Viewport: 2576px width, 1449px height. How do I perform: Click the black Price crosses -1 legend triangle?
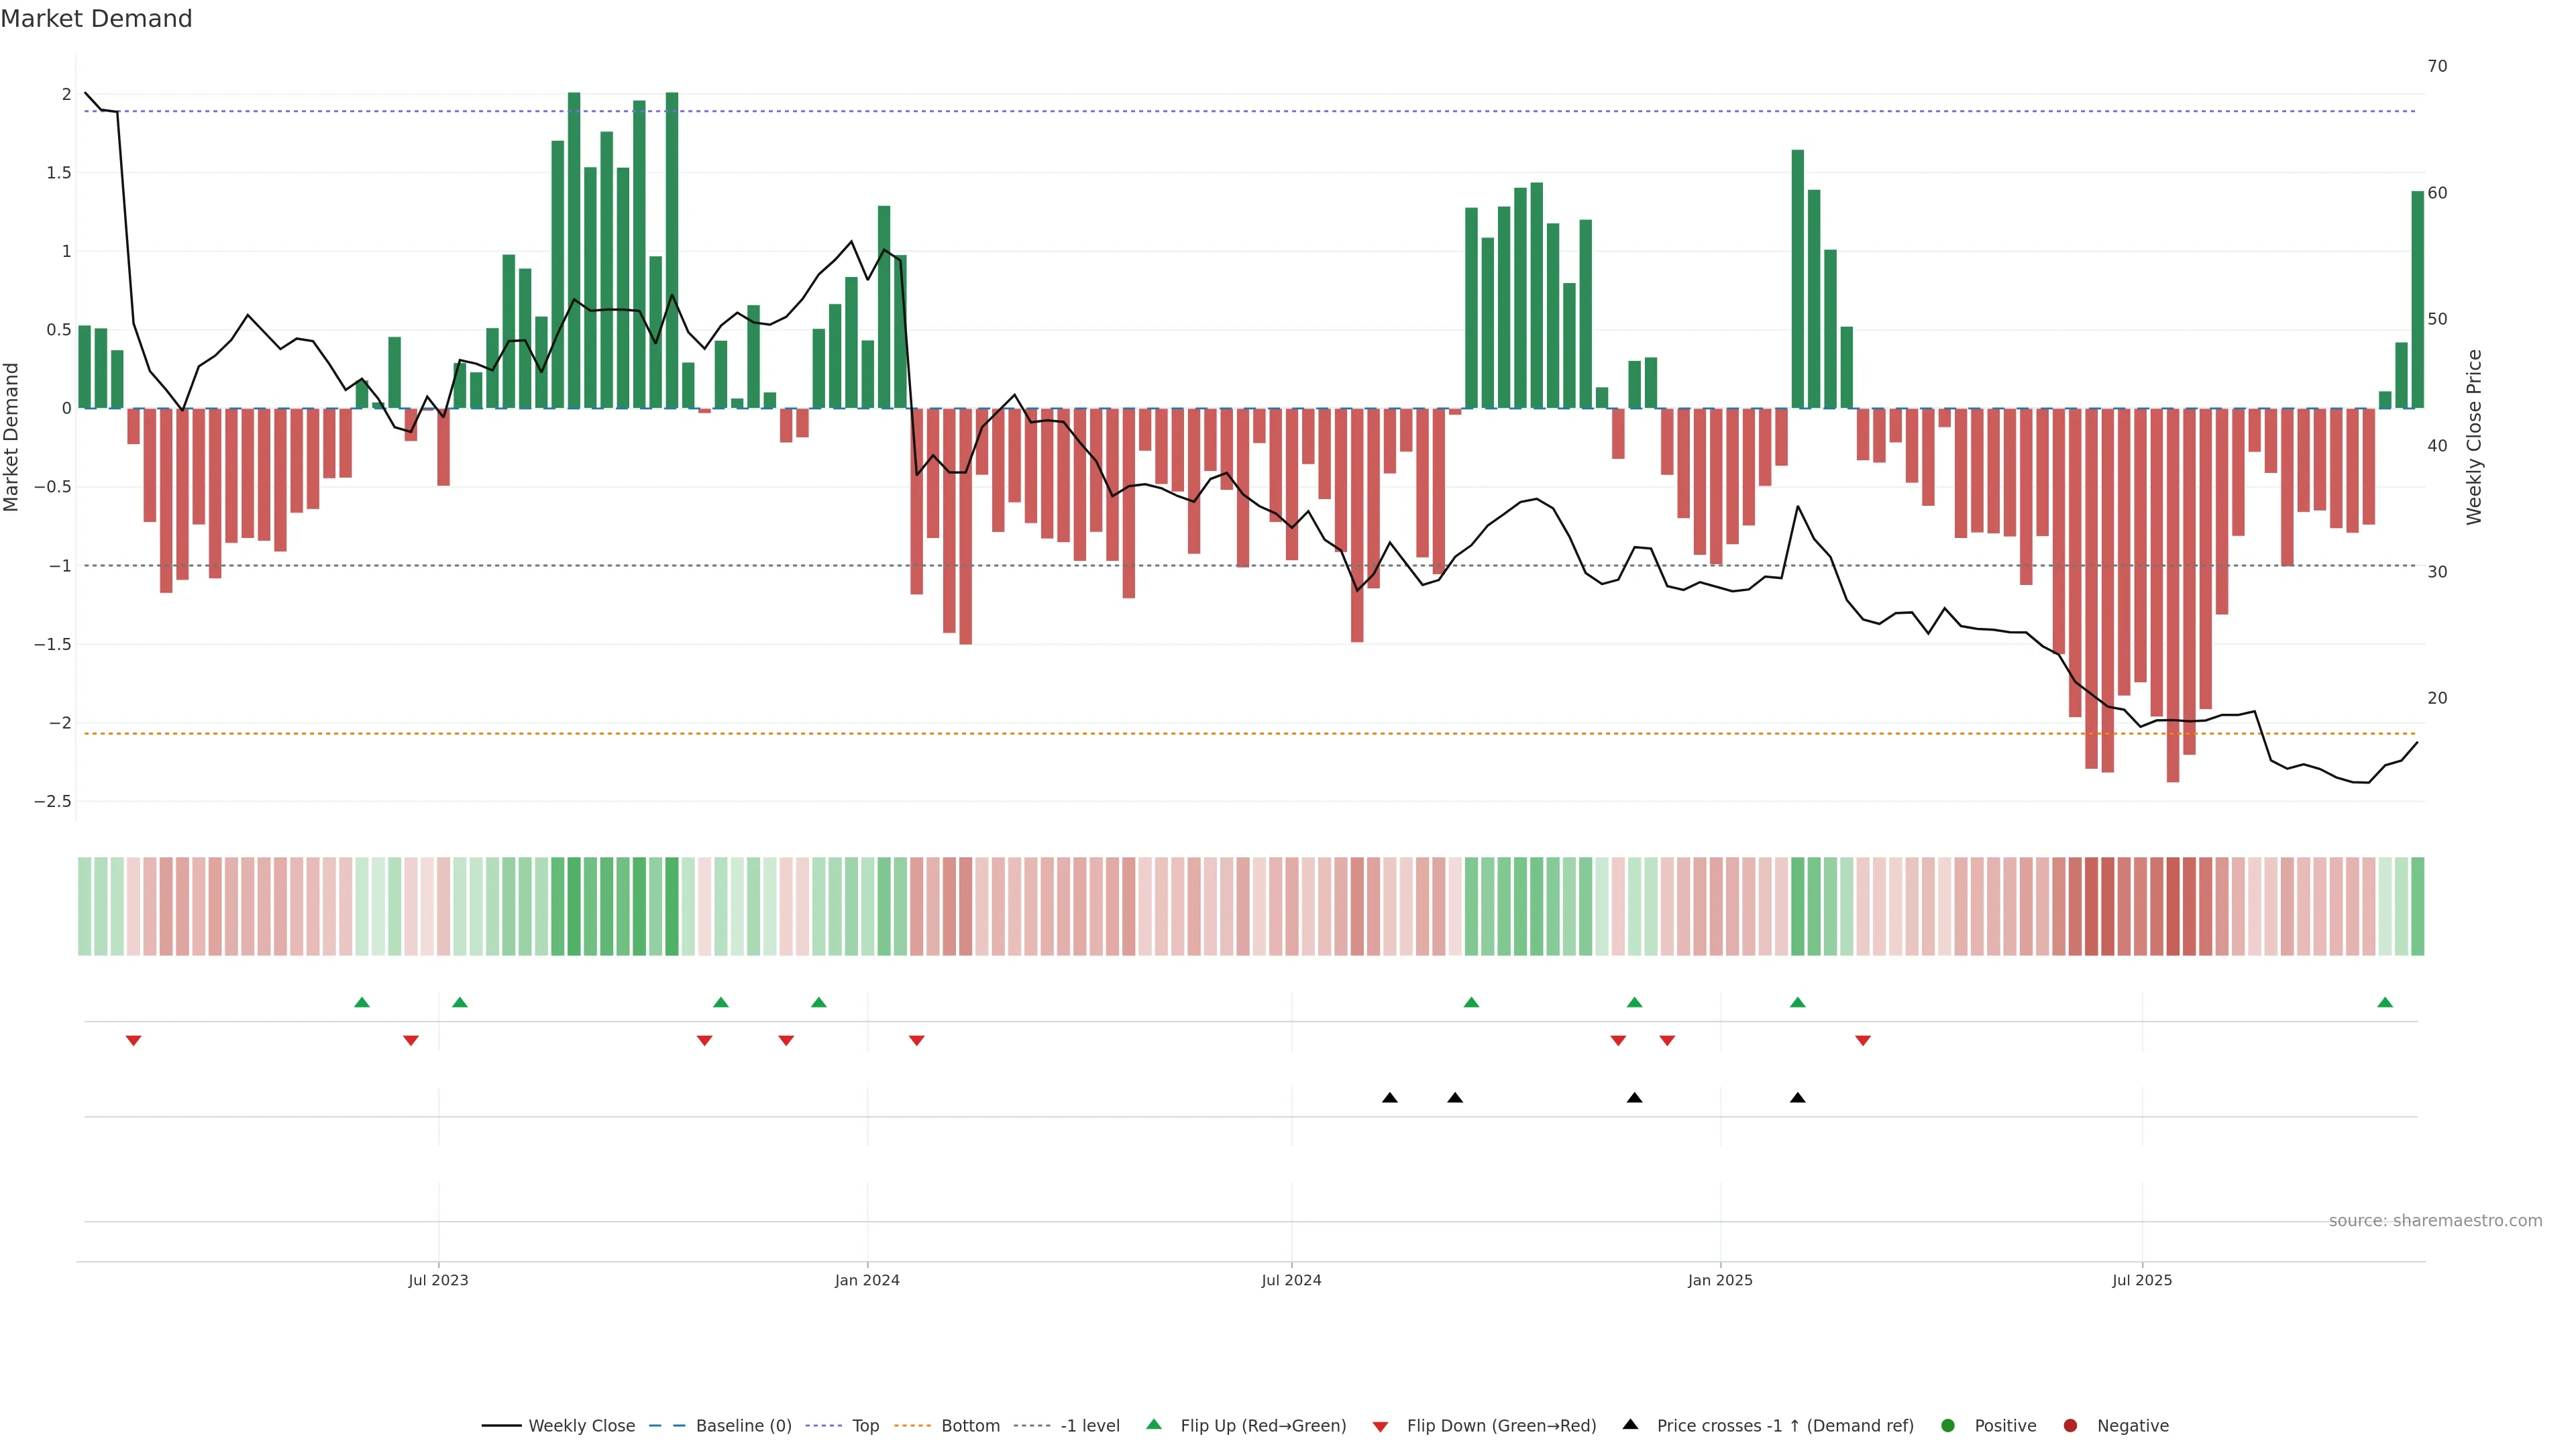point(1630,1425)
